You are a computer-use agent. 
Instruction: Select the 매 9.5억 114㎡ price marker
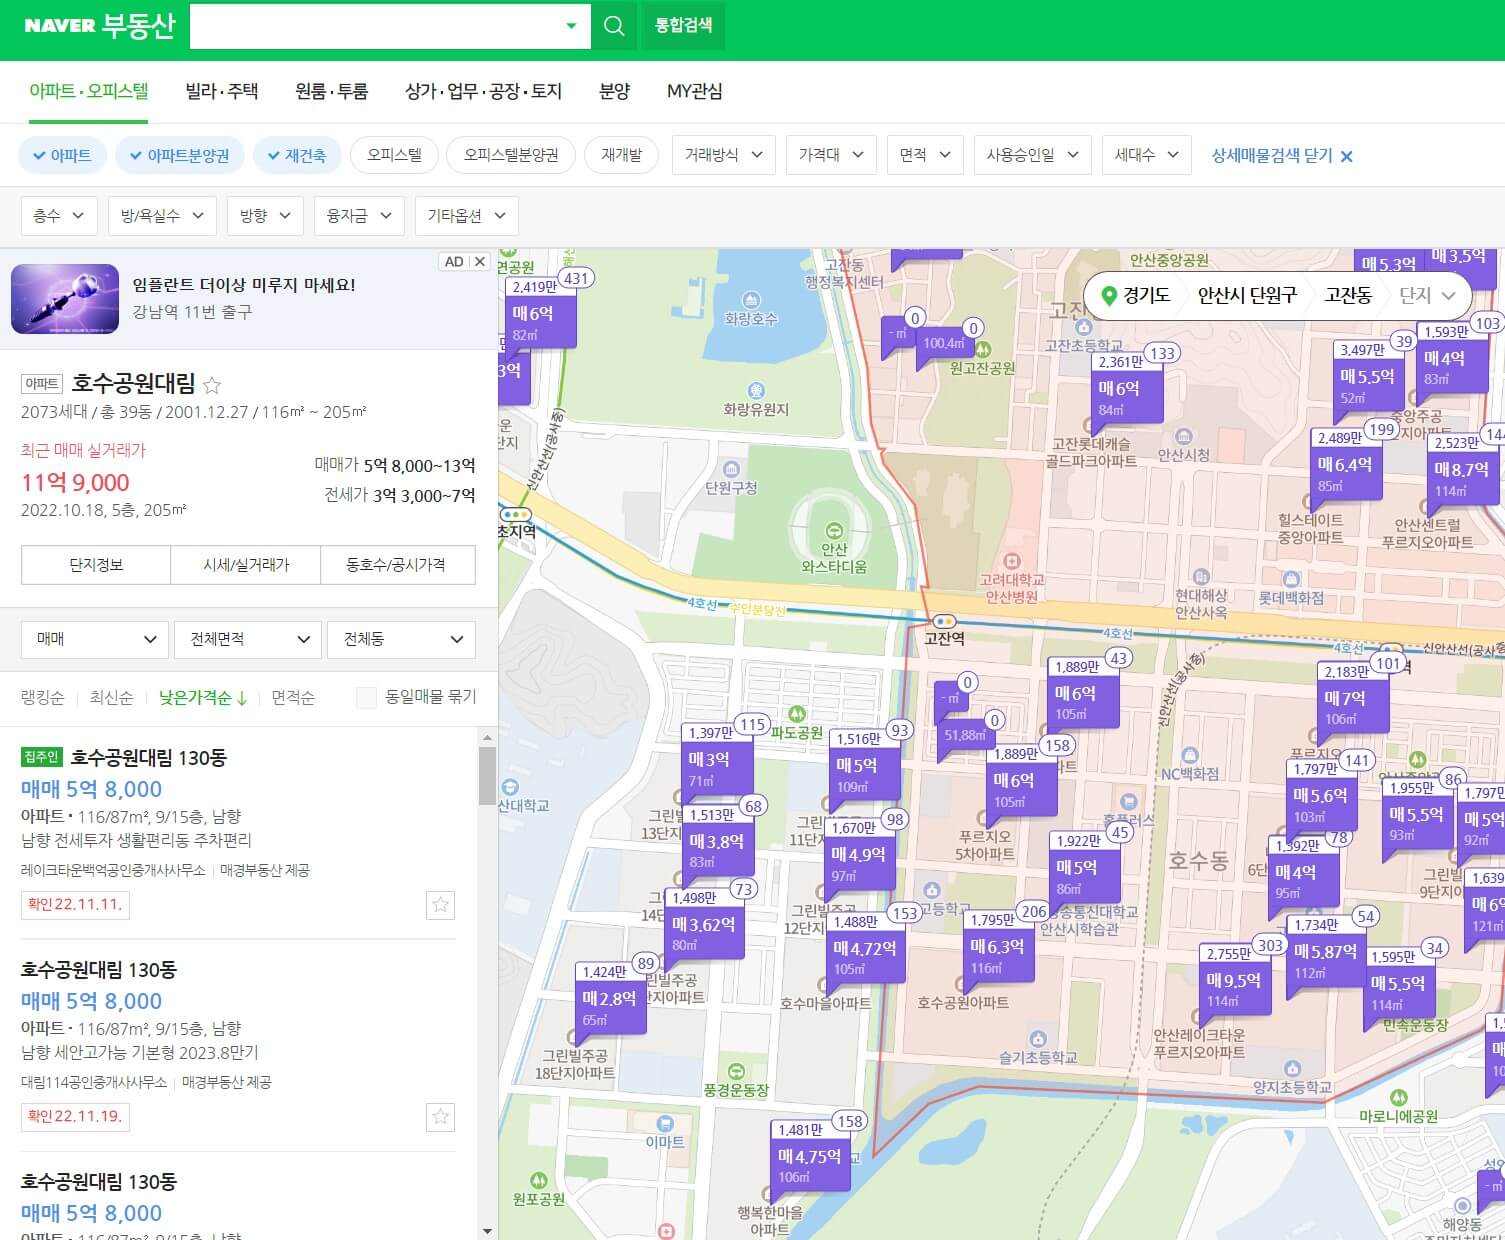coord(1233,982)
